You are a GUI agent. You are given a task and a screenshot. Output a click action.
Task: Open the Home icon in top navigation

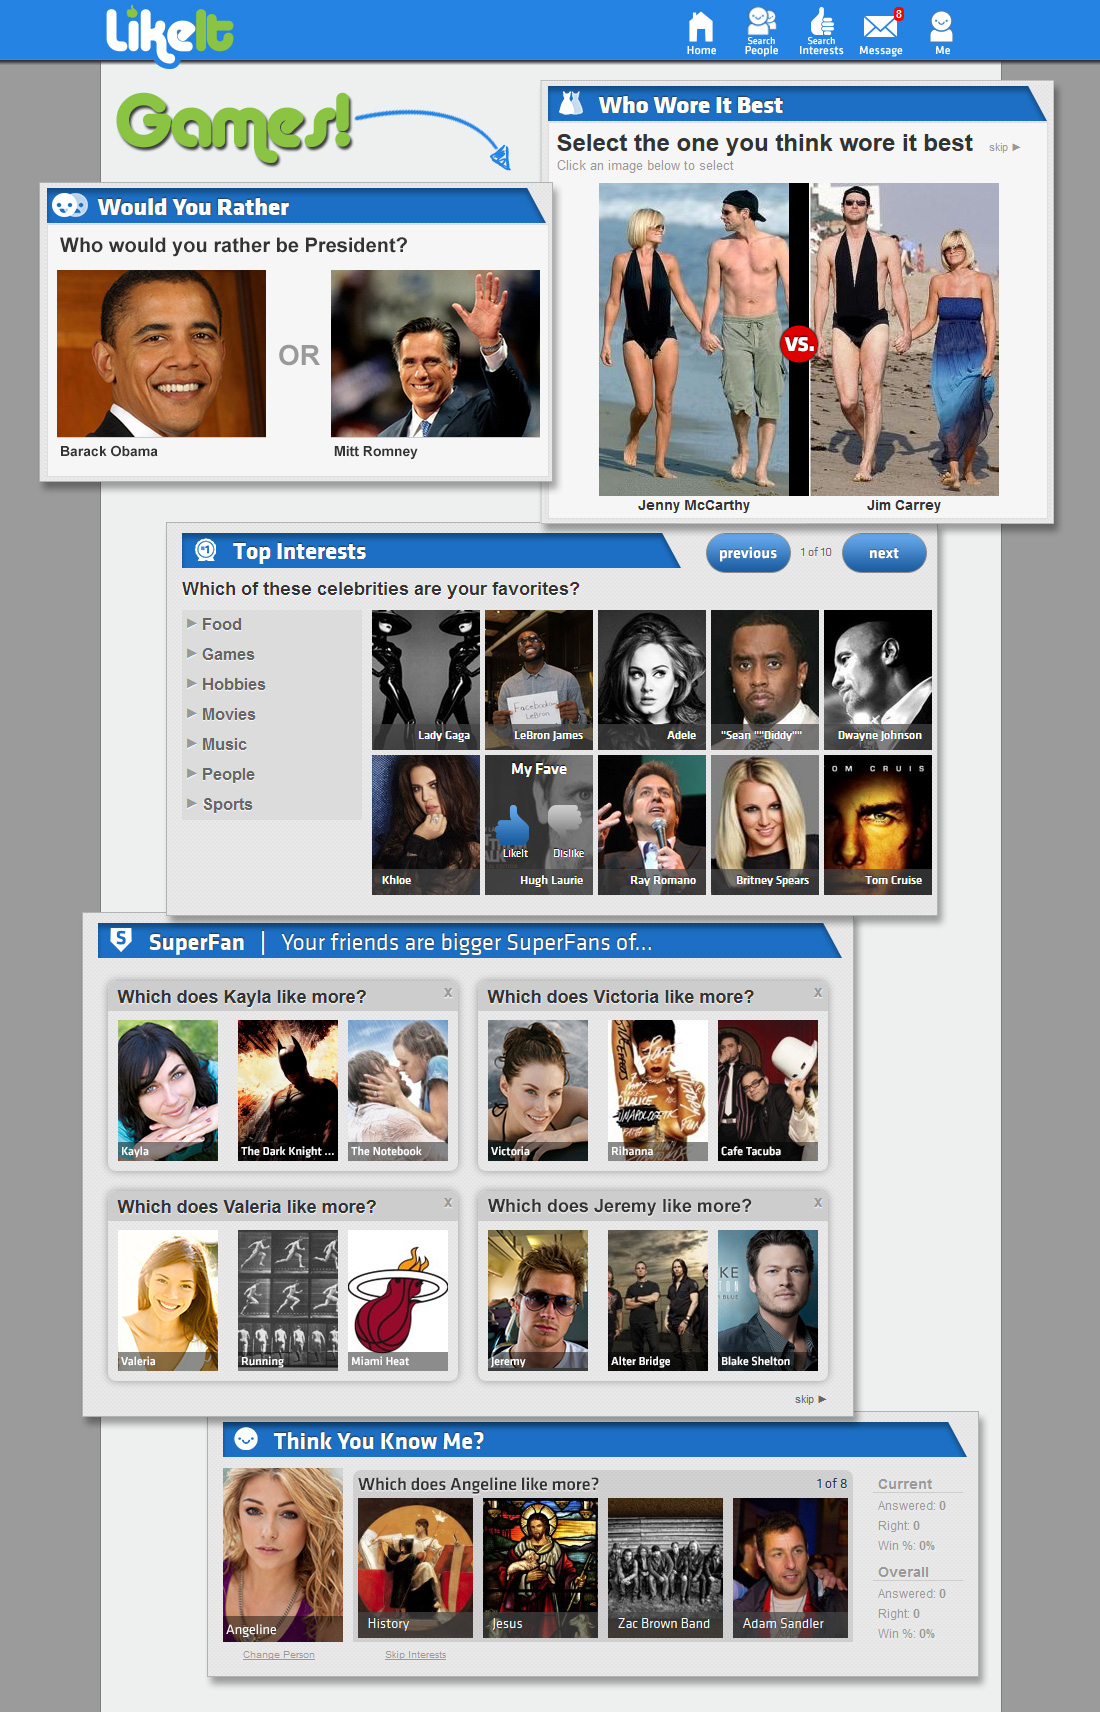[701, 33]
